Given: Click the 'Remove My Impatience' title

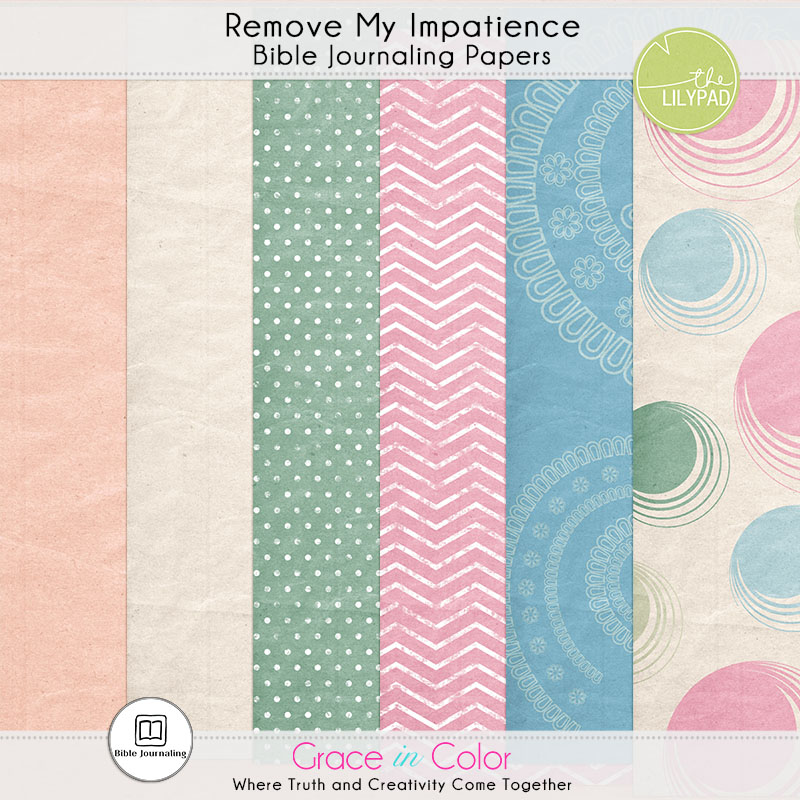Looking at the screenshot, I should click(x=402, y=26).
